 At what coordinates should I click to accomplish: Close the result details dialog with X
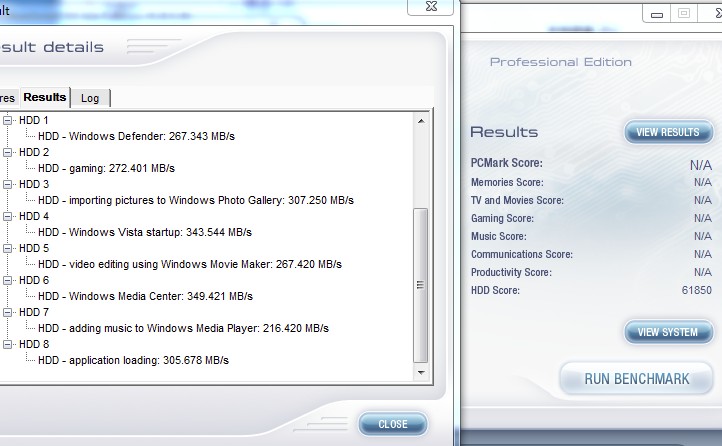[x=431, y=6]
